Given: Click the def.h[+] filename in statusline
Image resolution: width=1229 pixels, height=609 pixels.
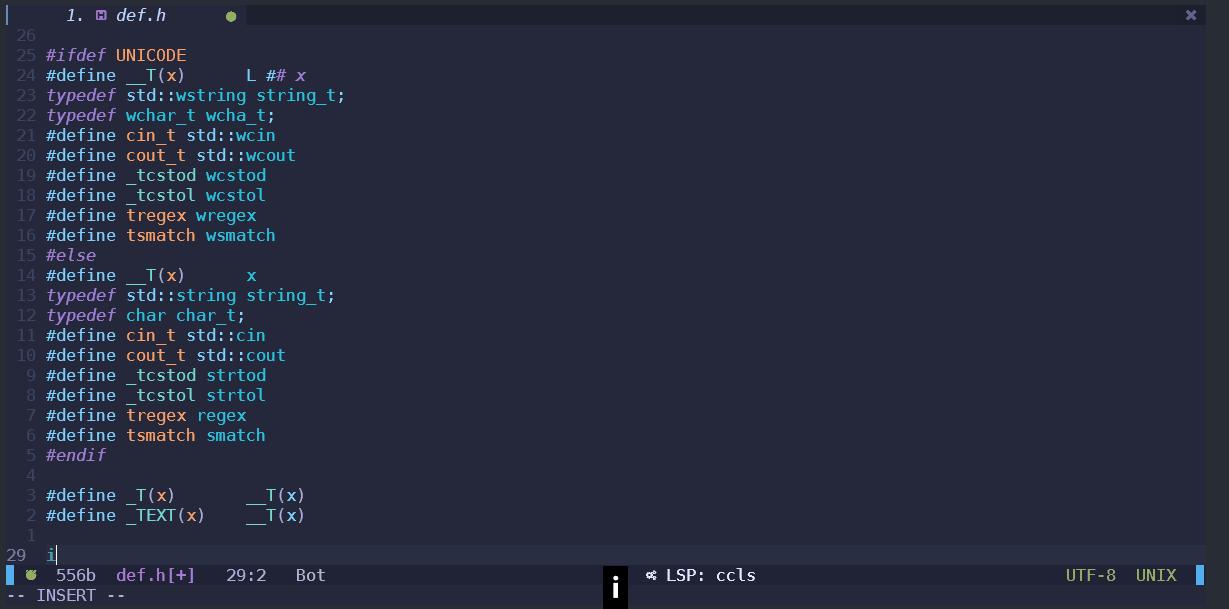Looking at the screenshot, I should tap(153, 575).
